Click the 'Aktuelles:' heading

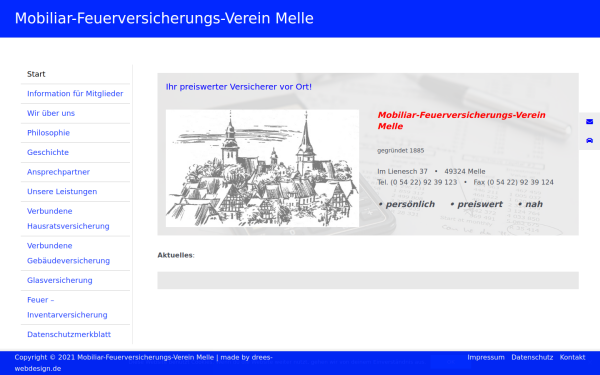176,255
